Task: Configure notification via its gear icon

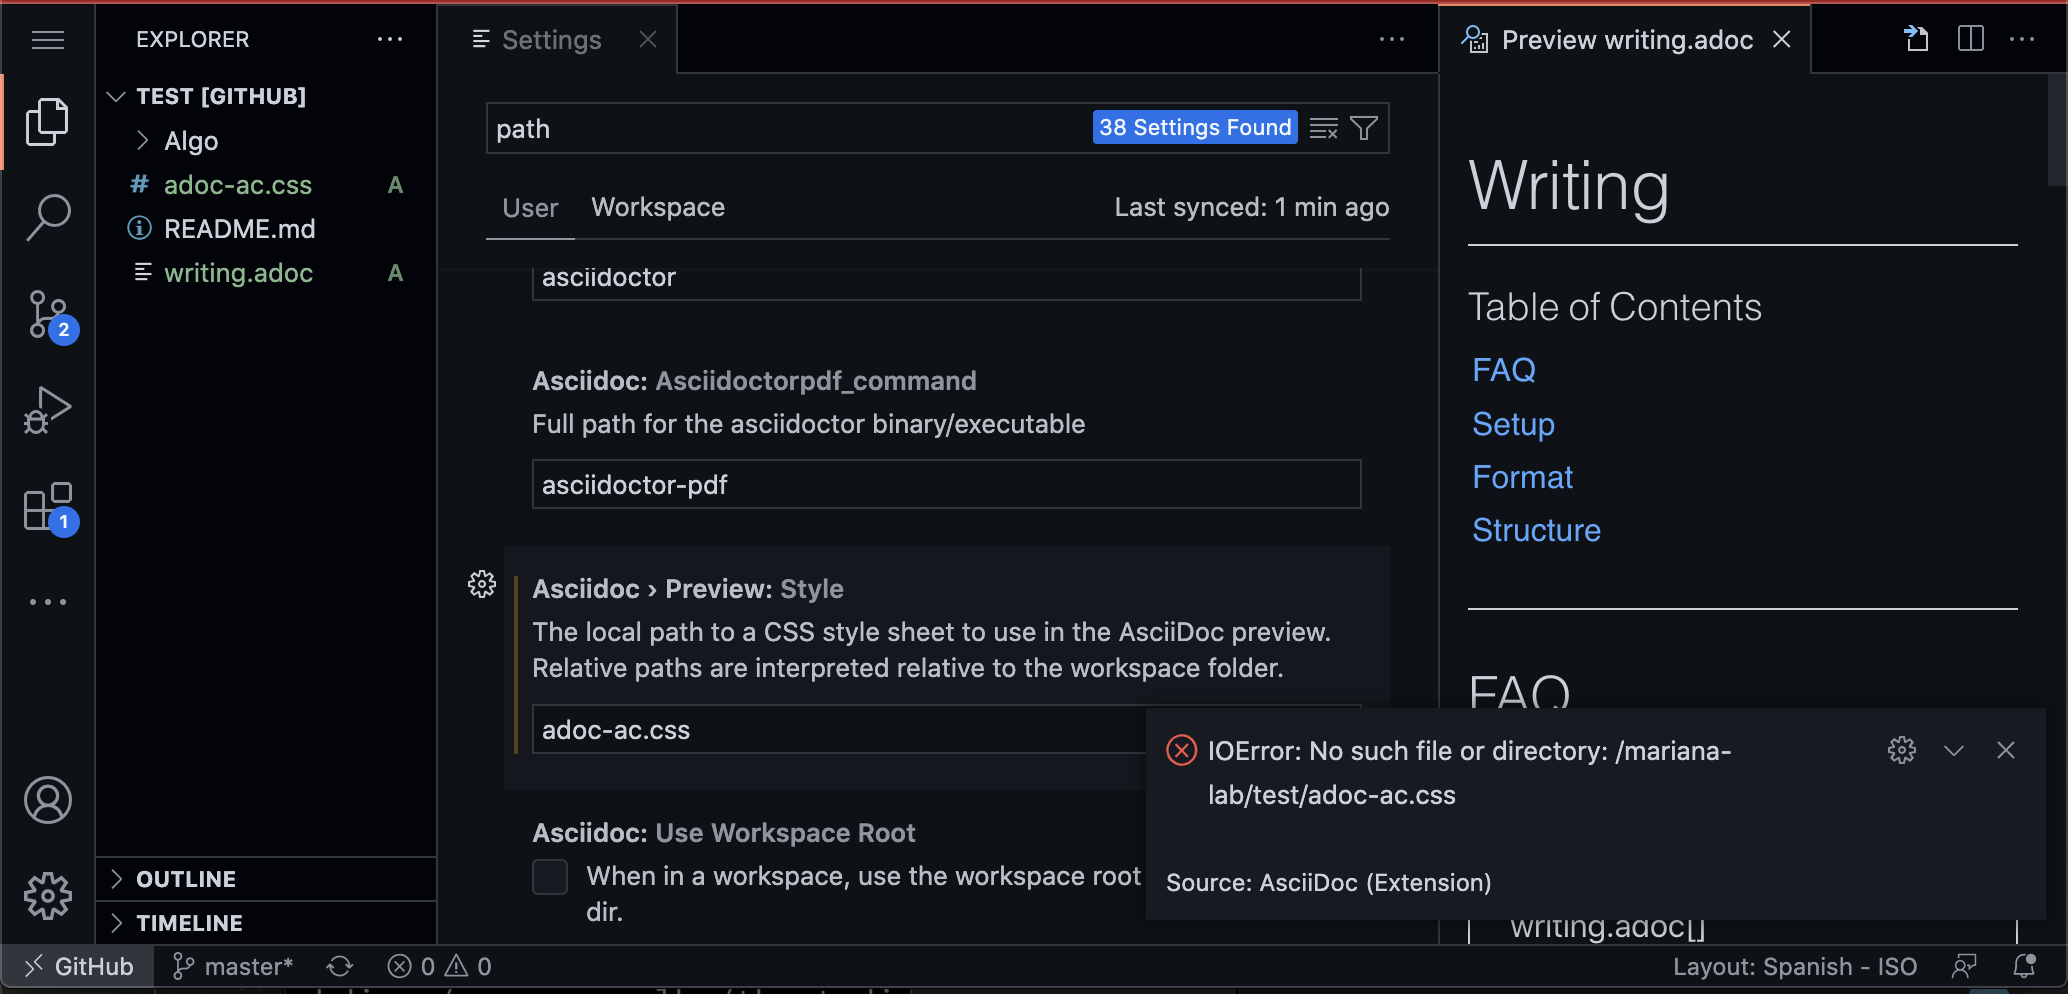Action: pos(1902,750)
